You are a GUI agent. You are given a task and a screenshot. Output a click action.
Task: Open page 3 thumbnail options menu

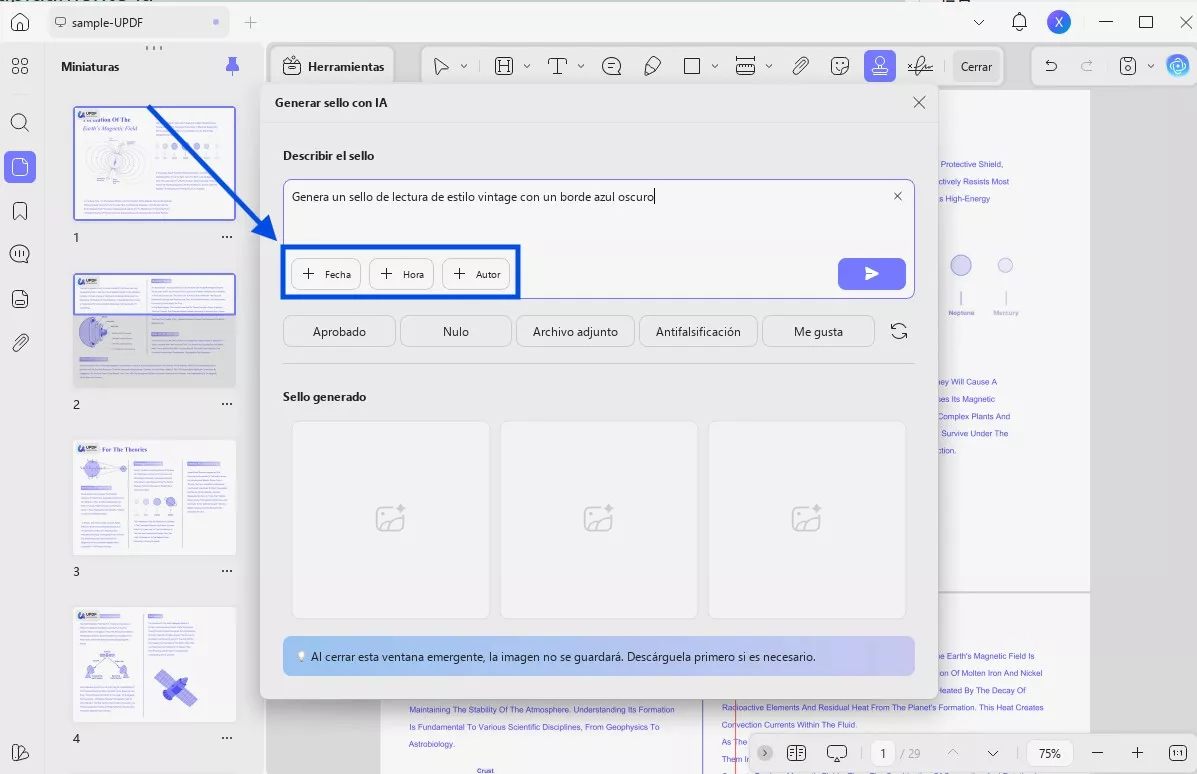(x=227, y=571)
